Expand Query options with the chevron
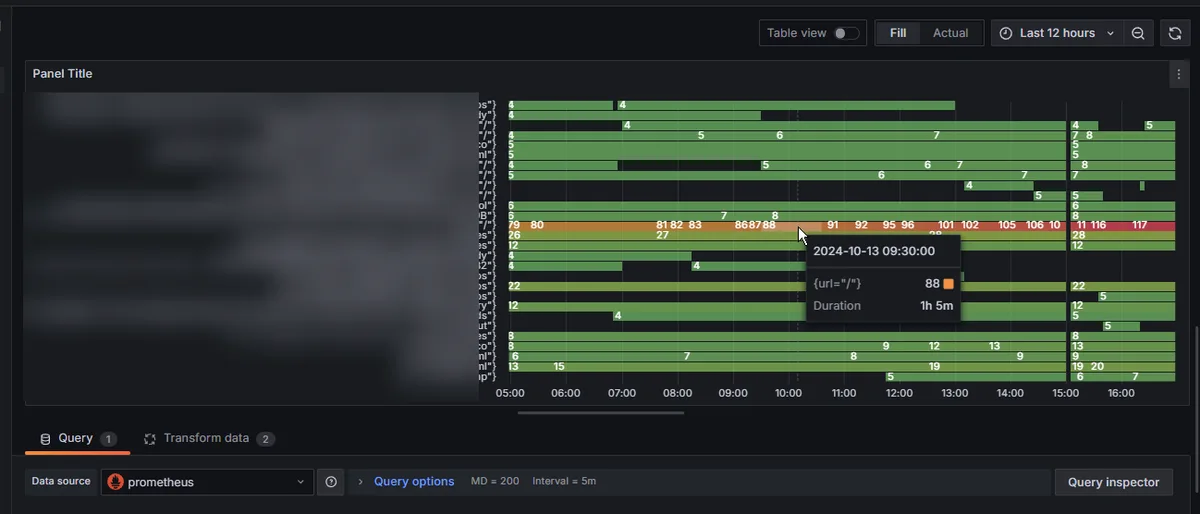Viewport: 1200px width, 514px height. point(360,482)
